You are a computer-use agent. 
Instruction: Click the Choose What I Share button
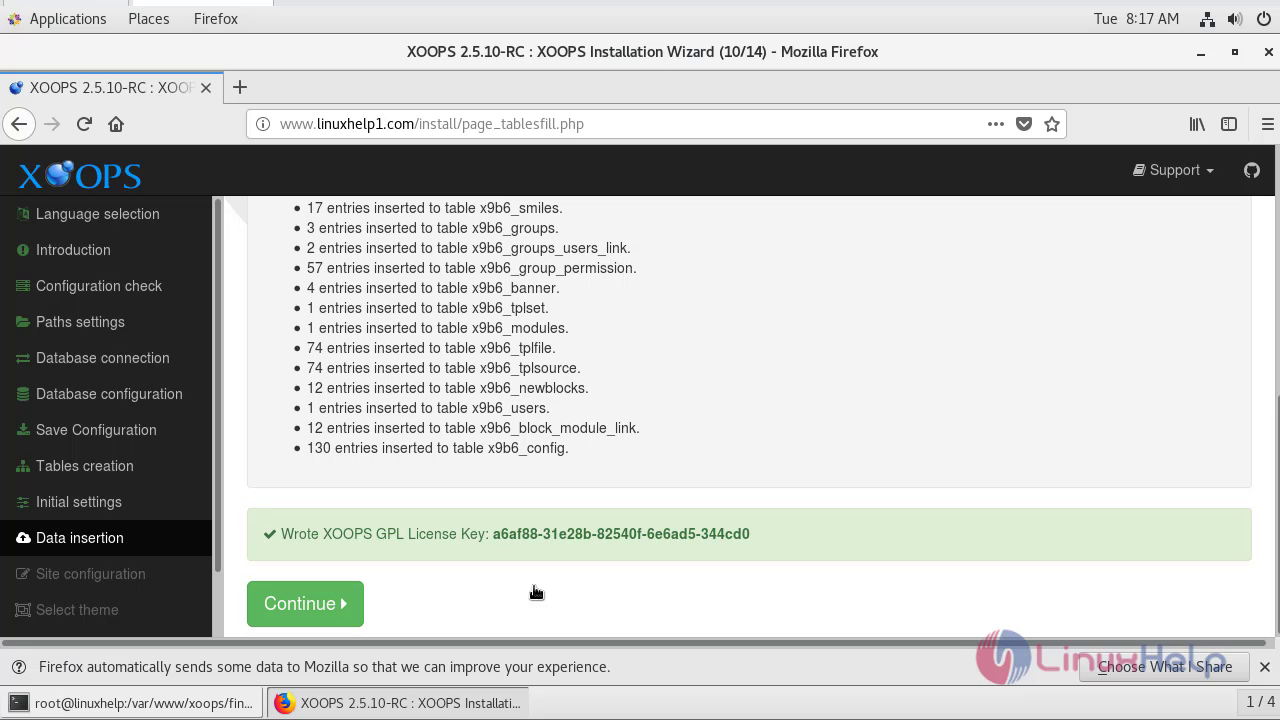(1165, 667)
